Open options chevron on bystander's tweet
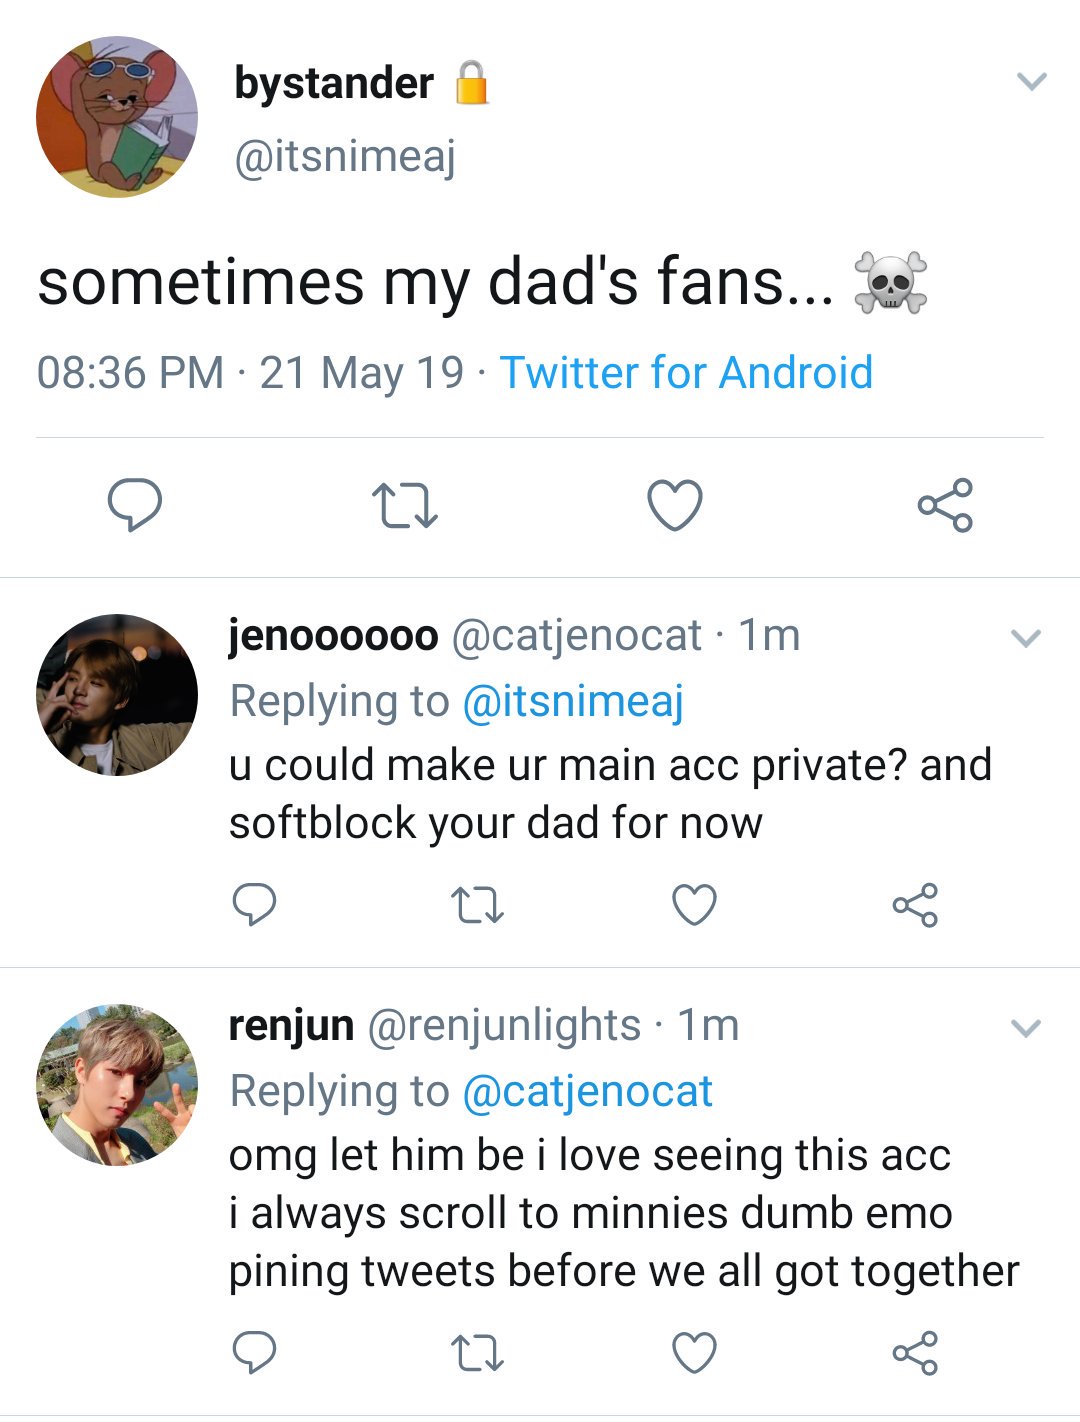Viewport: 1080px width, 1422px height. [x=1031, y=81]
